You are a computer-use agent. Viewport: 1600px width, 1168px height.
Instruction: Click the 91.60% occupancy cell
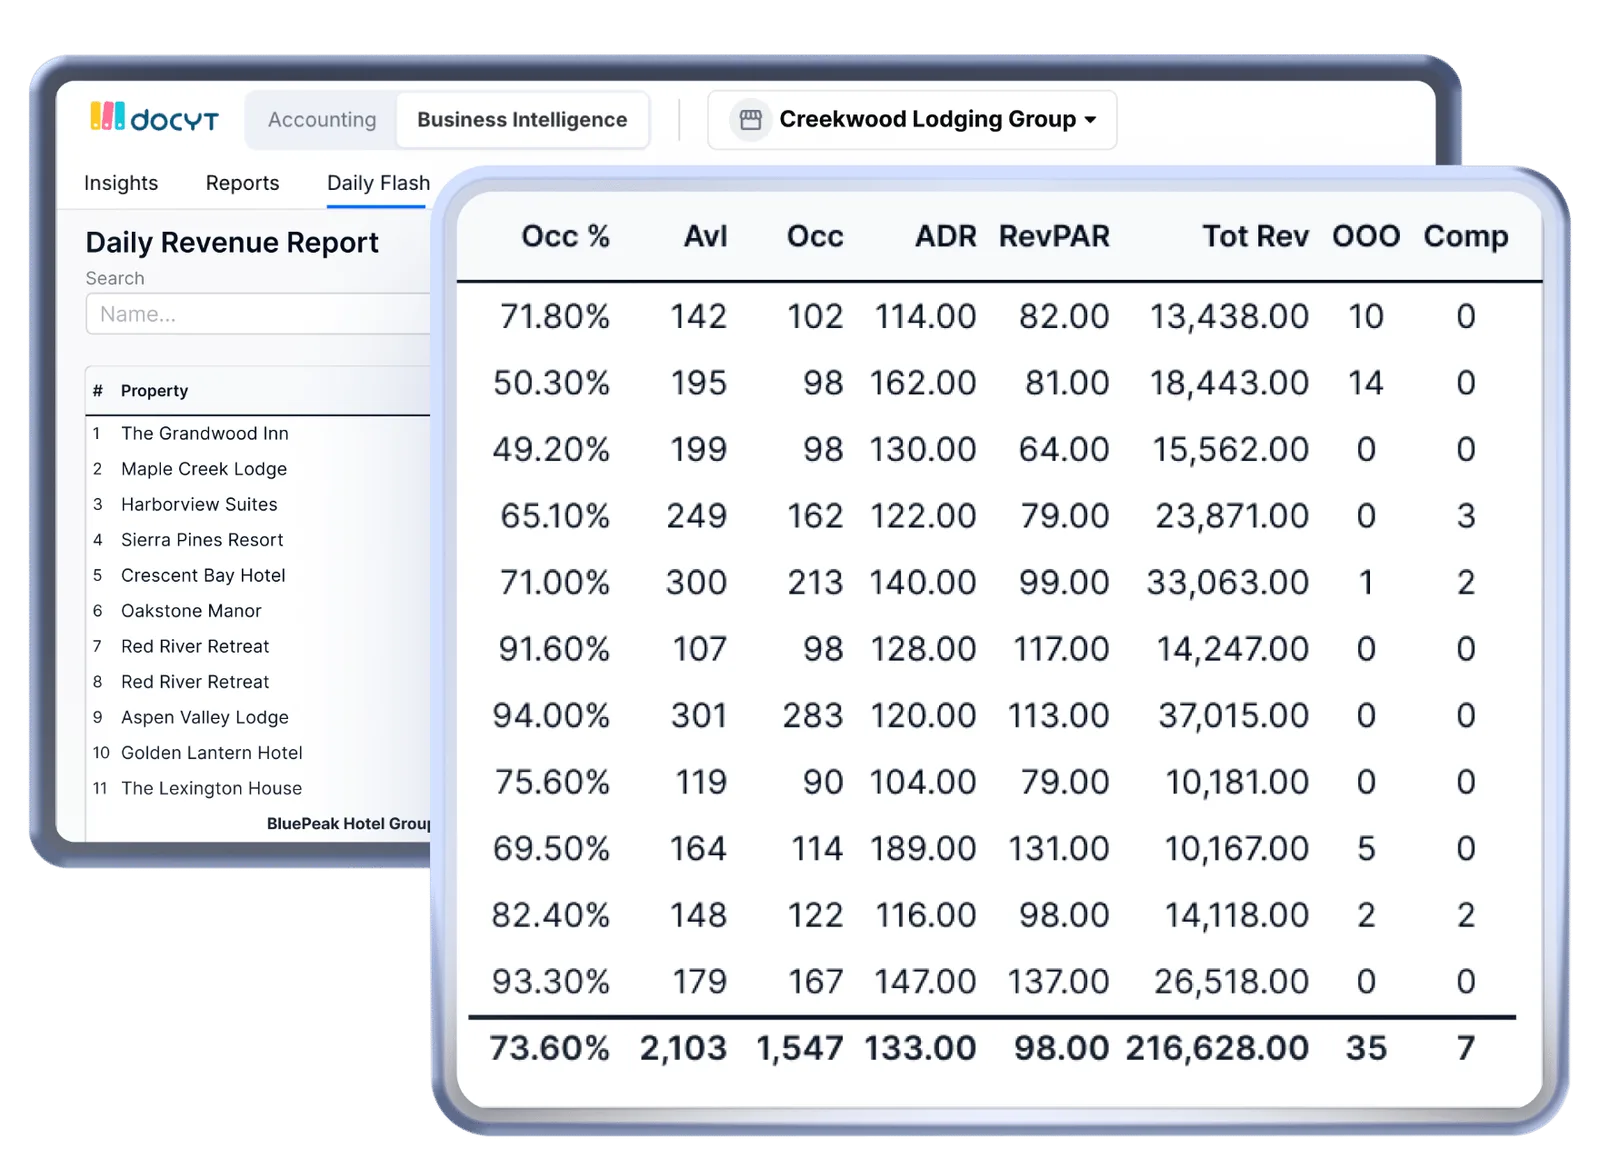555,649
